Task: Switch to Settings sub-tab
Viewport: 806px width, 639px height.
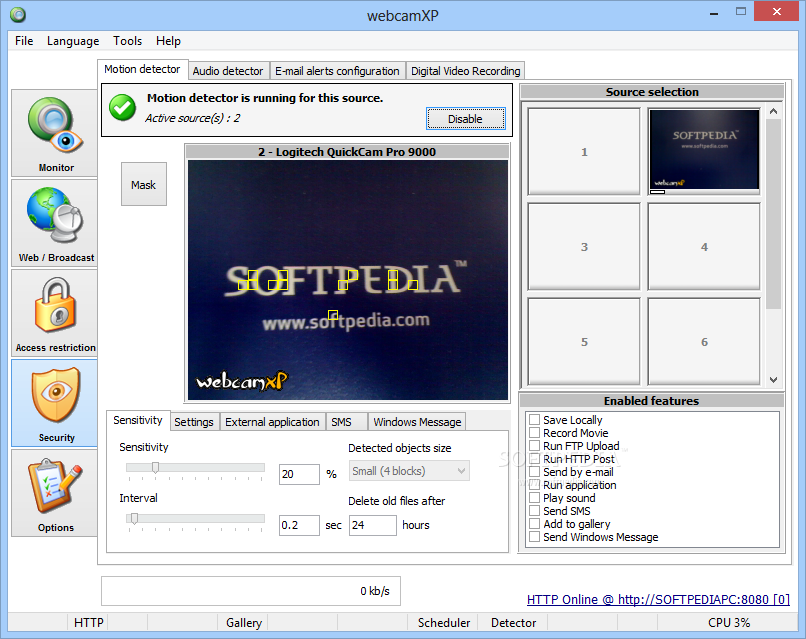Action: coord(194,422)
